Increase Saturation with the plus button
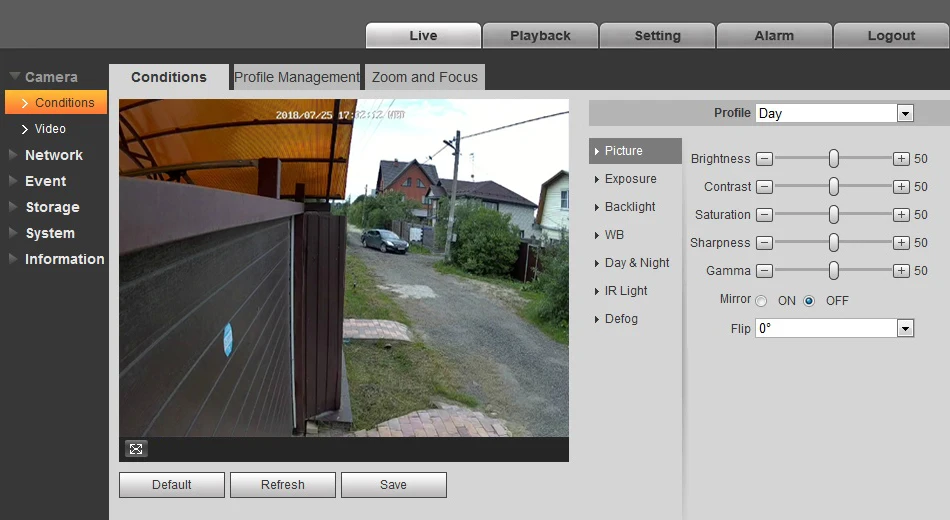950x520 pixels. pos(901,215)
